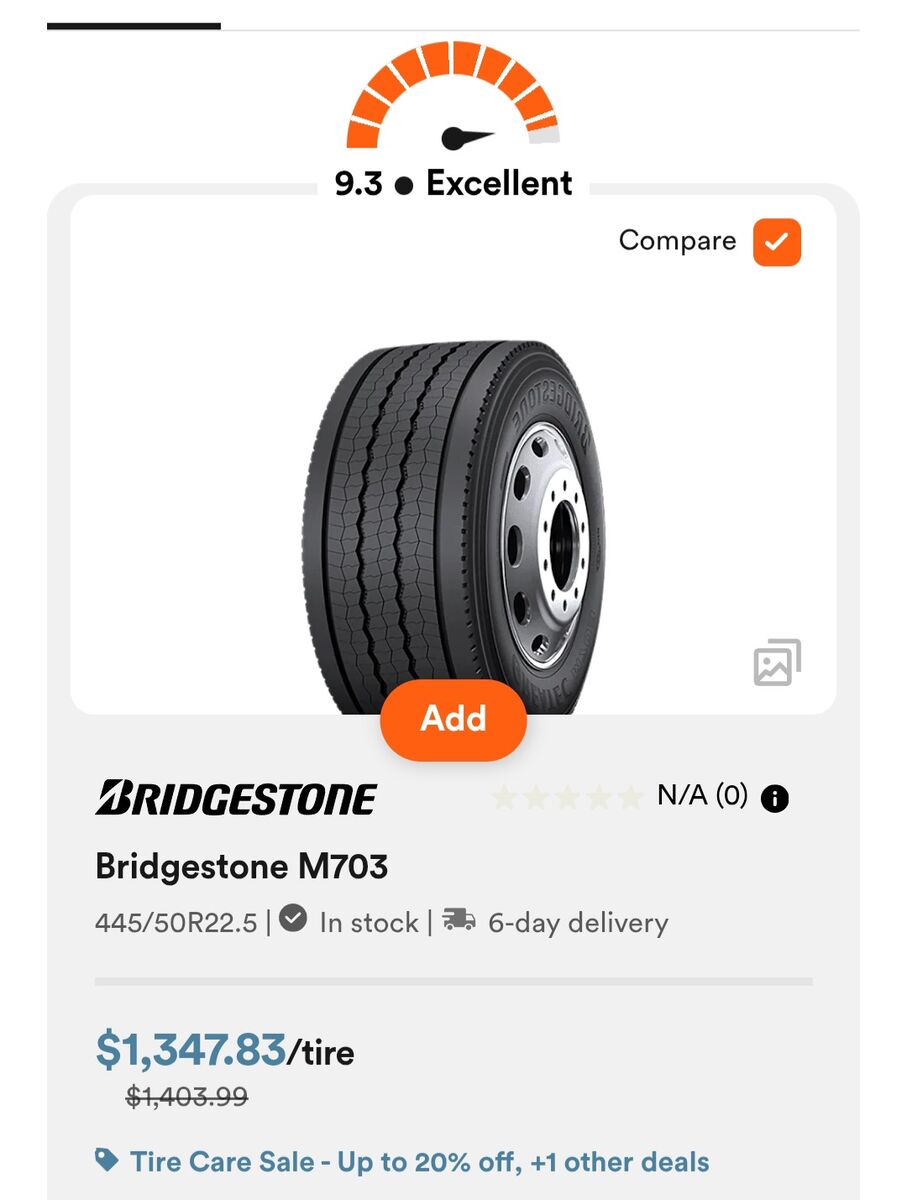Click the five-star rating row
Viewport: 907px width, 1200px height.
567,798
